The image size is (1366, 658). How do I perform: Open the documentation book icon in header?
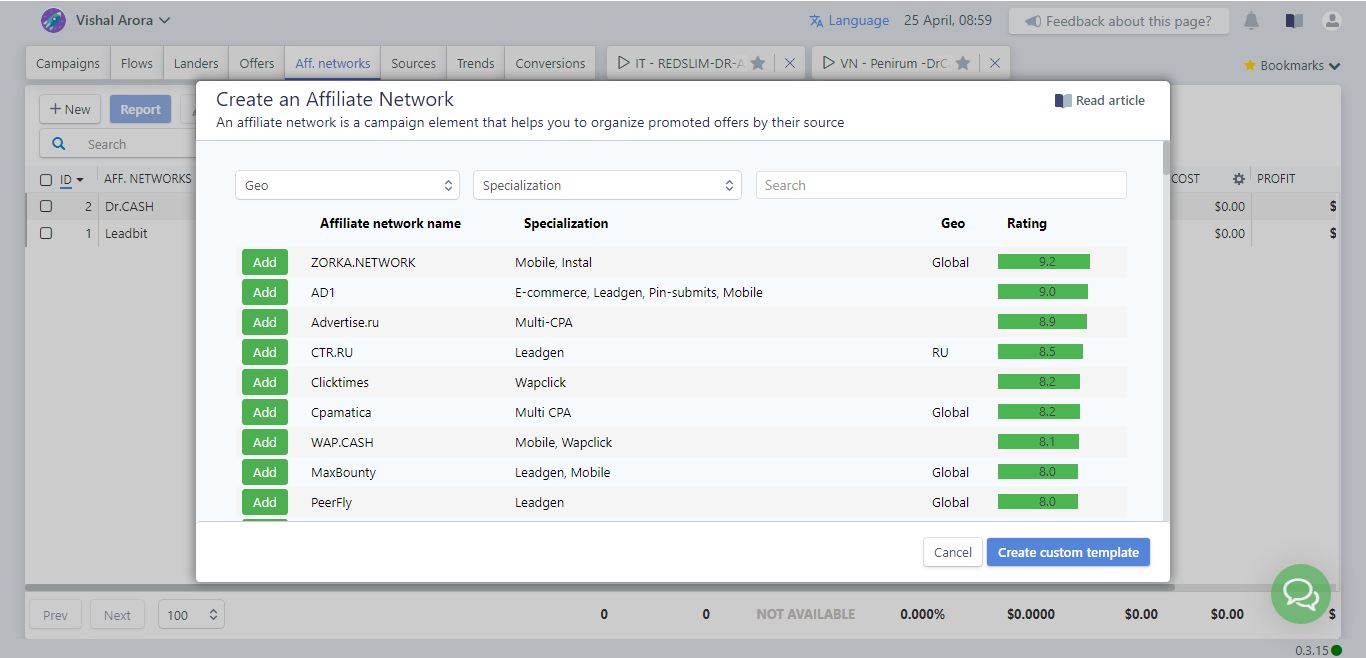tap(1294, 21)
